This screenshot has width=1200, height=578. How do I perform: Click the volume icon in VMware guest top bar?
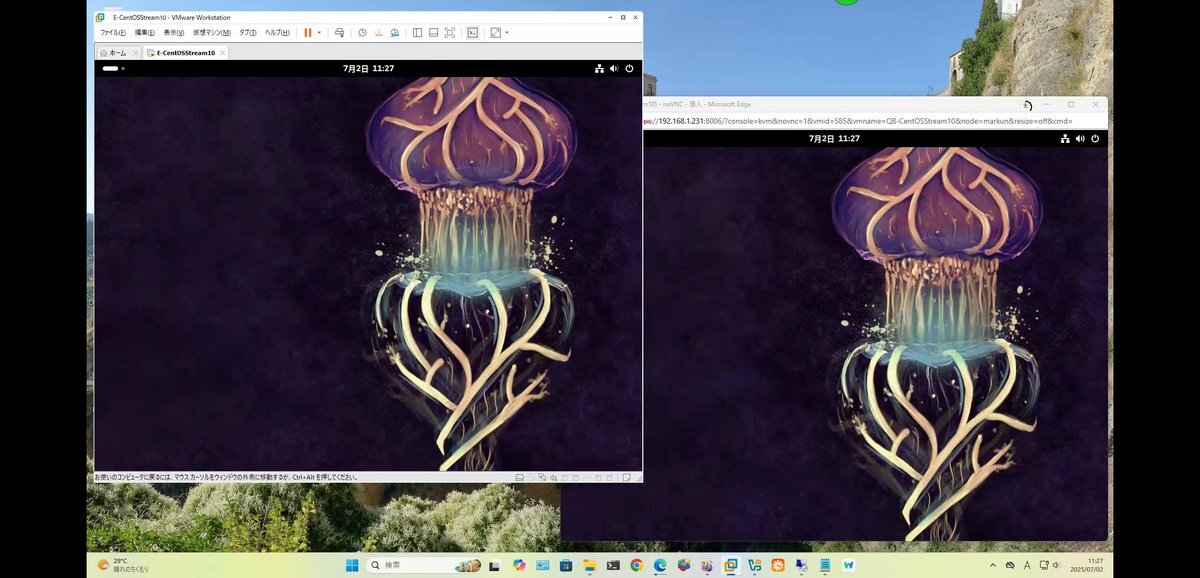coord(614,68)
